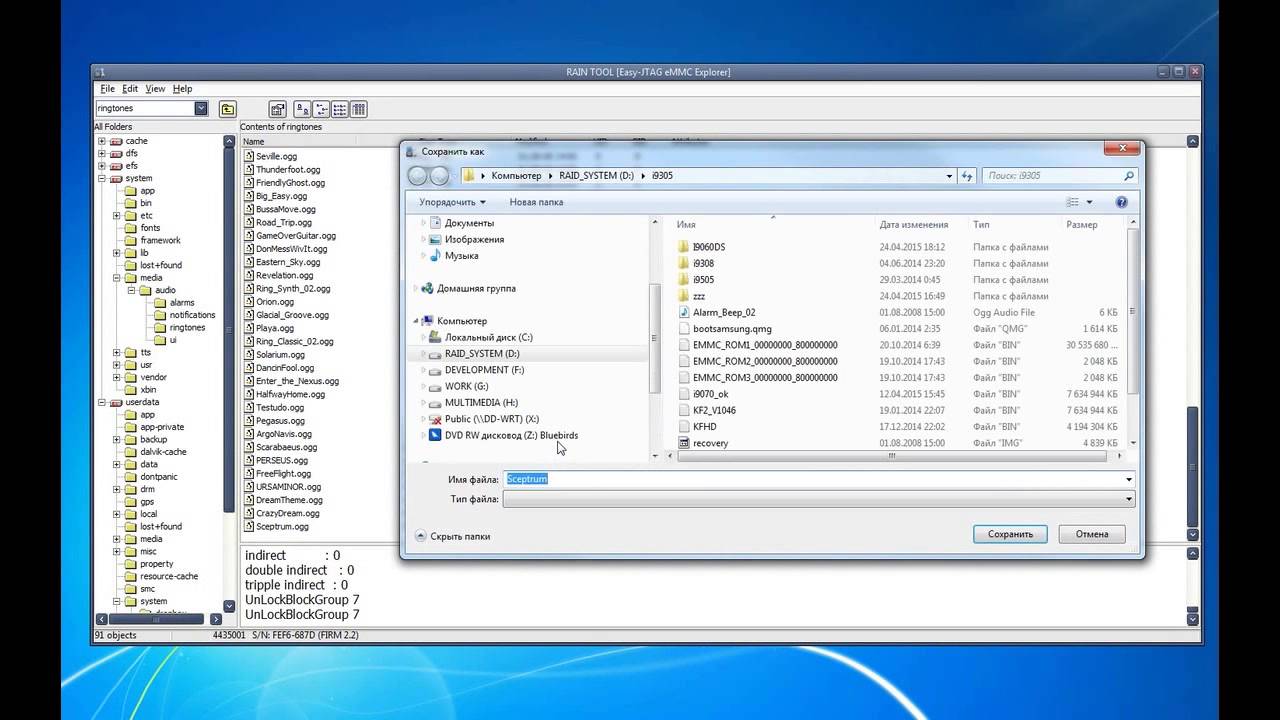Collapse the userdata tree node
The image size is (1280, 720).
[x=102, y=402]
